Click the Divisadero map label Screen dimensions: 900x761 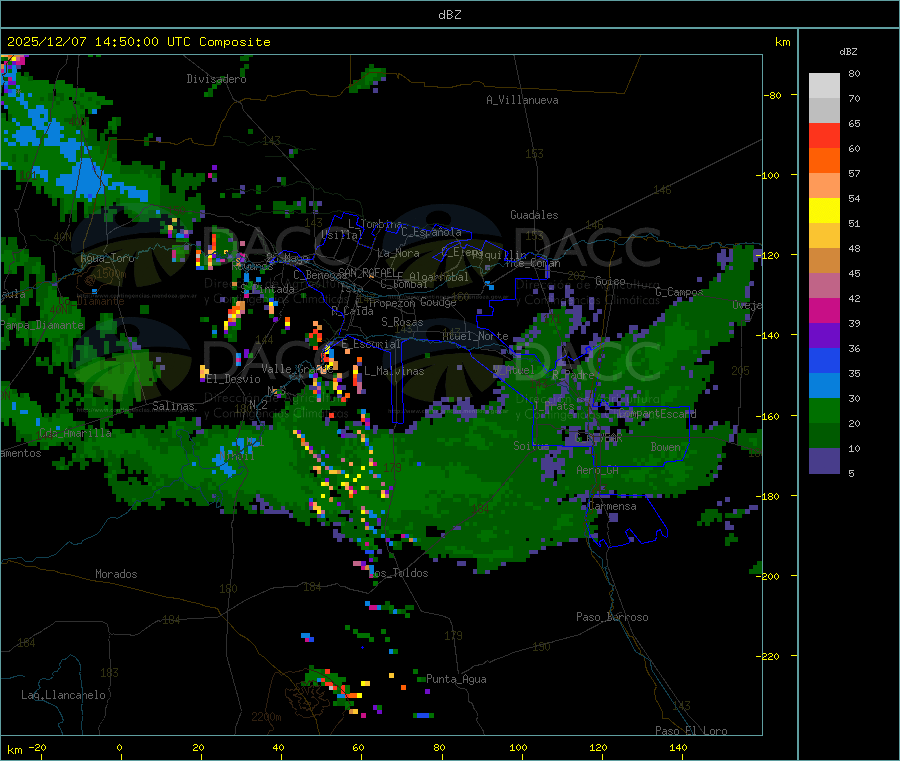pos(216,79)
